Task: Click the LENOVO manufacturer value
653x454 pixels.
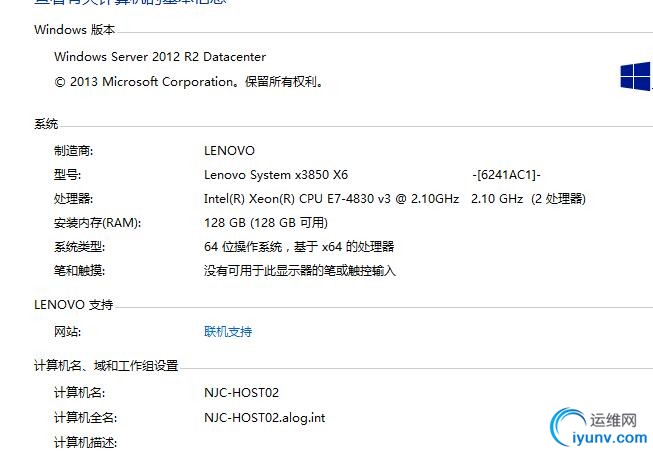Action: click(229, 150)
